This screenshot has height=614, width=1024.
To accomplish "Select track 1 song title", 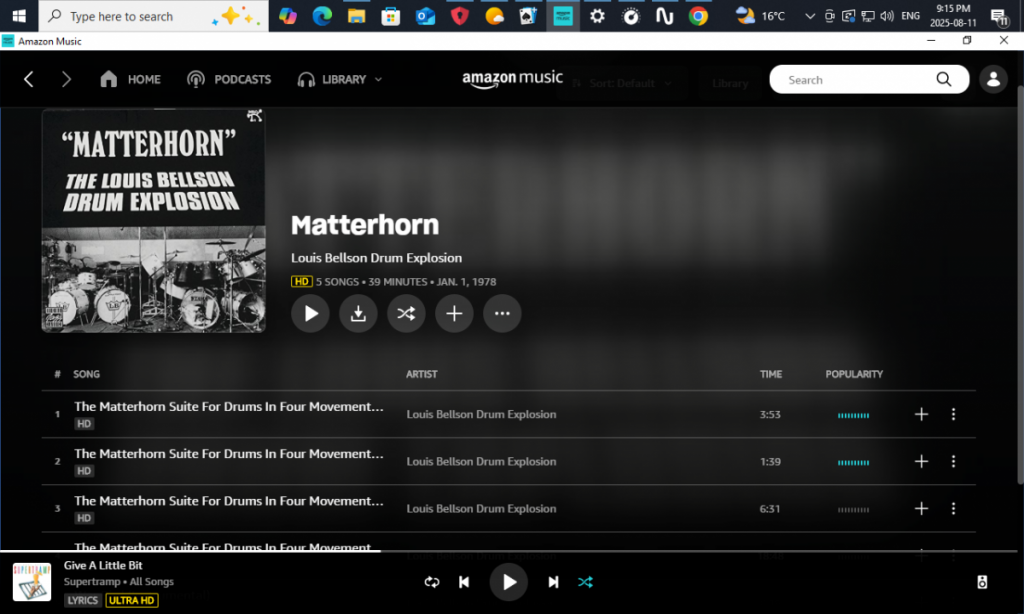I will click(229, 406).
